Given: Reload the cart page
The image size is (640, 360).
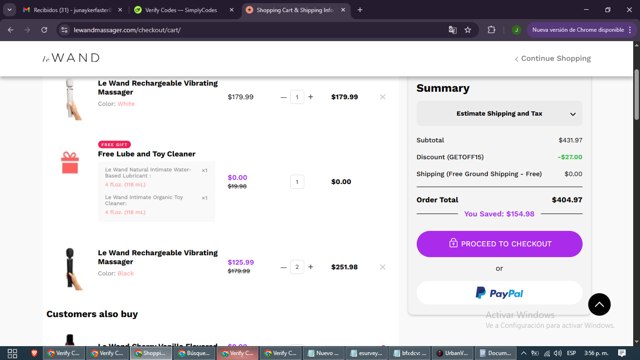Looking at the screenshot, I should click(x=44, y=30).
